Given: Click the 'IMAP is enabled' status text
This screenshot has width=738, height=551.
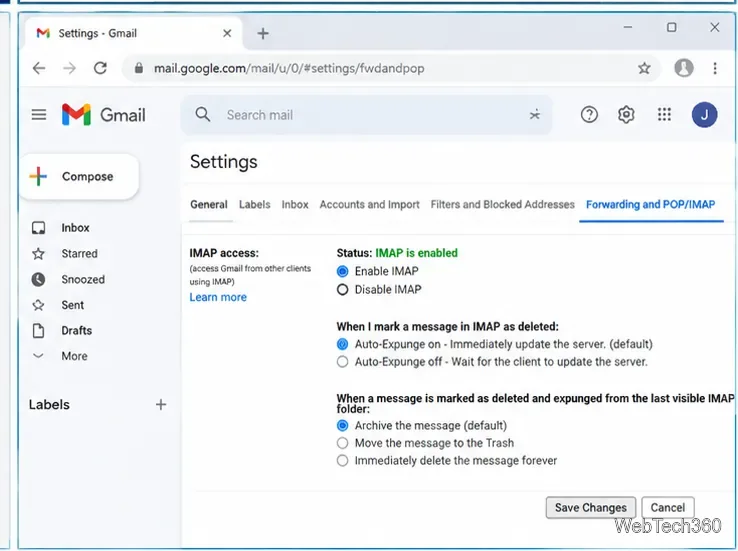Looking at the screenshot, I should (x=416, y=253).
